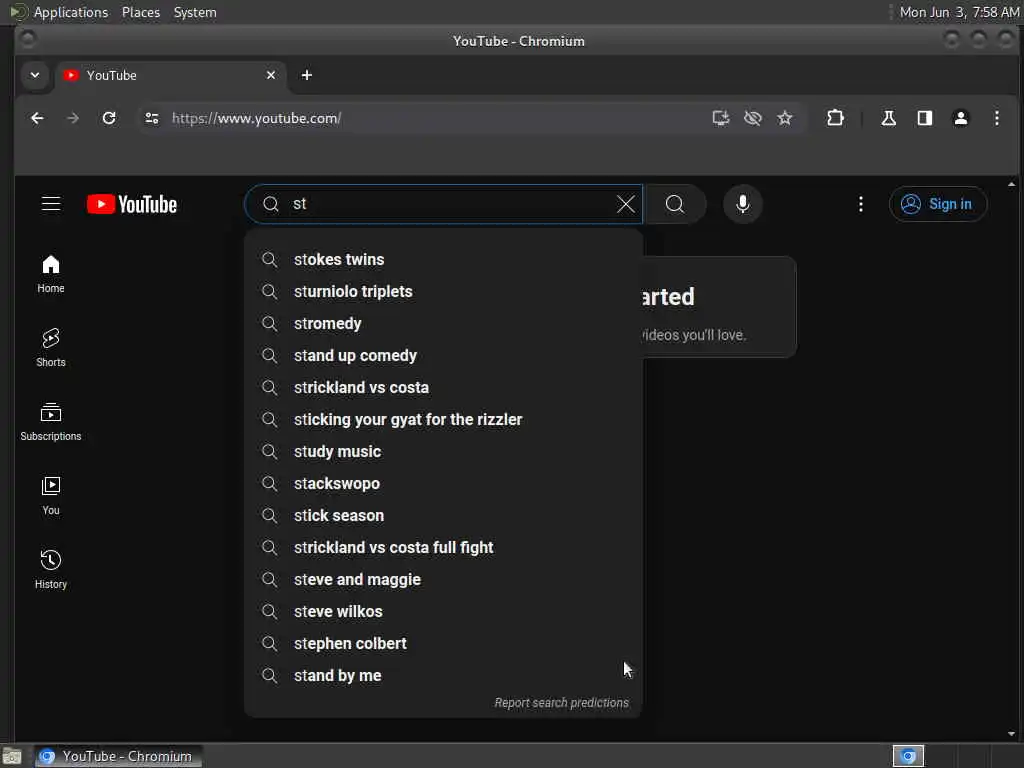Choose the 'study music' suggestion
Viewport: 1024px width, 768px height.
point(443,451)
